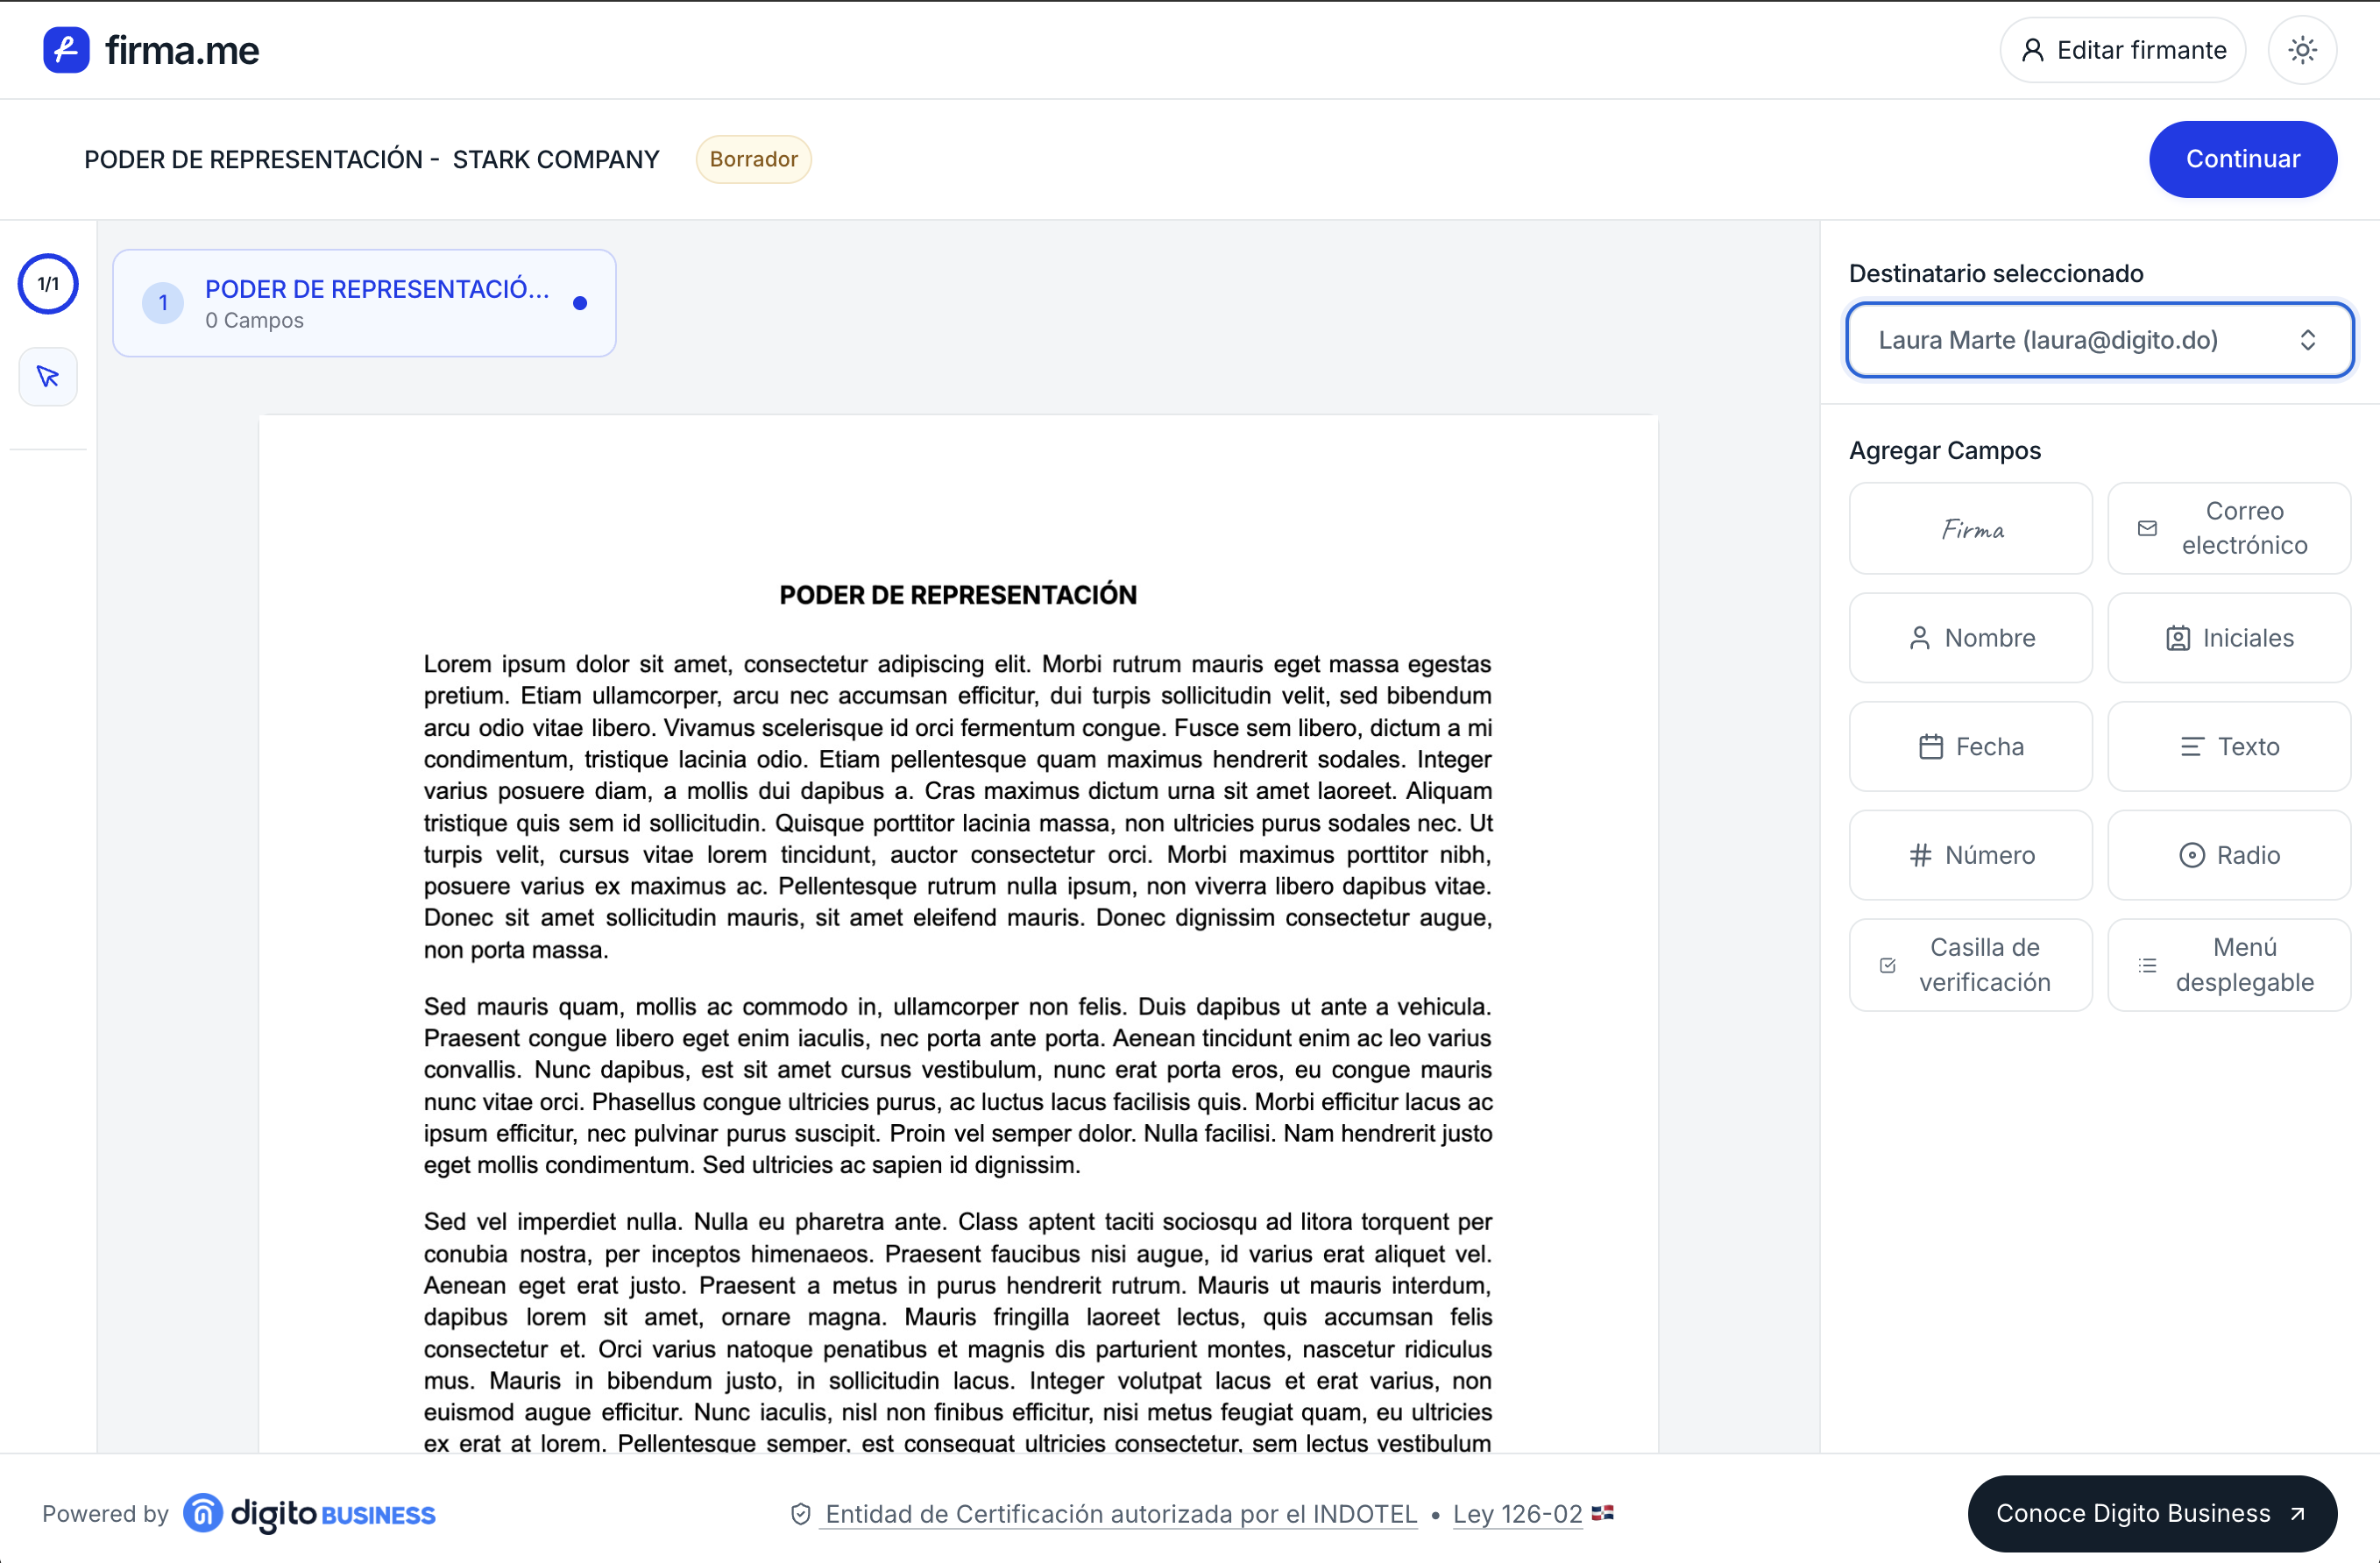Viewport: 2380px width, 1563px height.
Task: Add a Nombre field
Action: click(x=1970, y=638)
